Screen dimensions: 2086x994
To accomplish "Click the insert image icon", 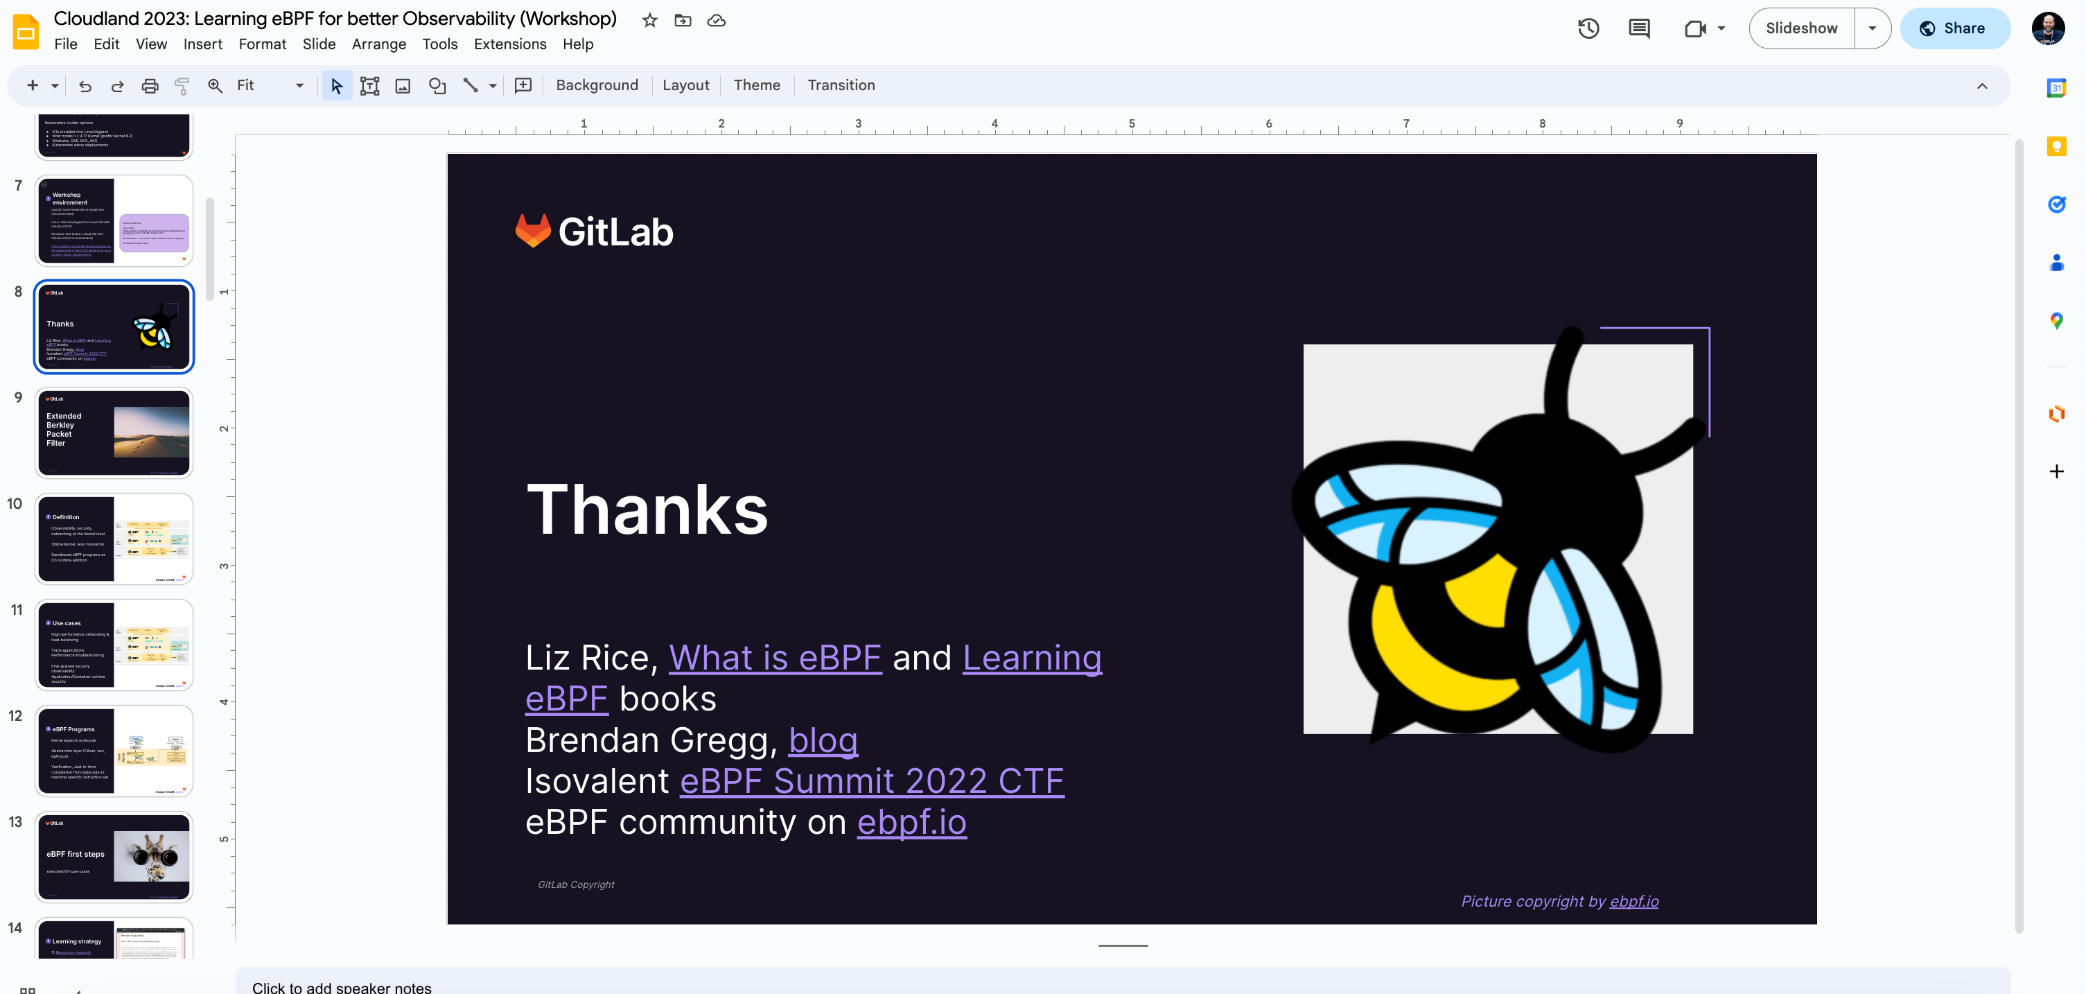I will 403,86.
